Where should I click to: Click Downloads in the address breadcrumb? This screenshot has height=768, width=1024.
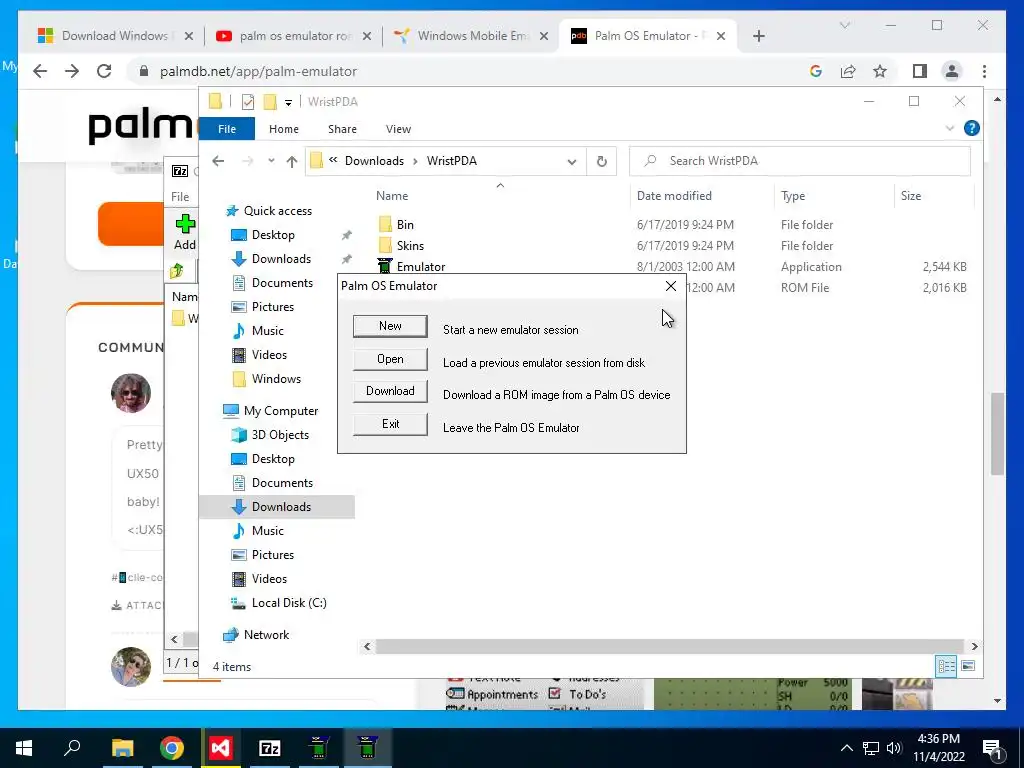(374, 161)
